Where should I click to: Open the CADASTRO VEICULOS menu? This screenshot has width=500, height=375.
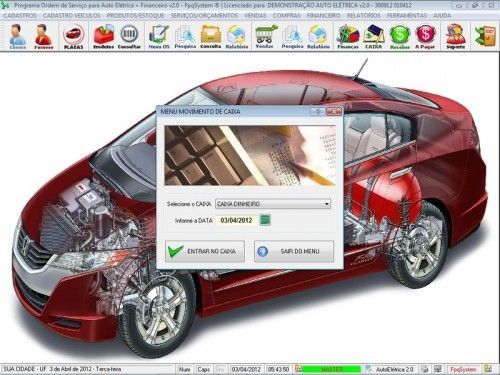(71, 16)
